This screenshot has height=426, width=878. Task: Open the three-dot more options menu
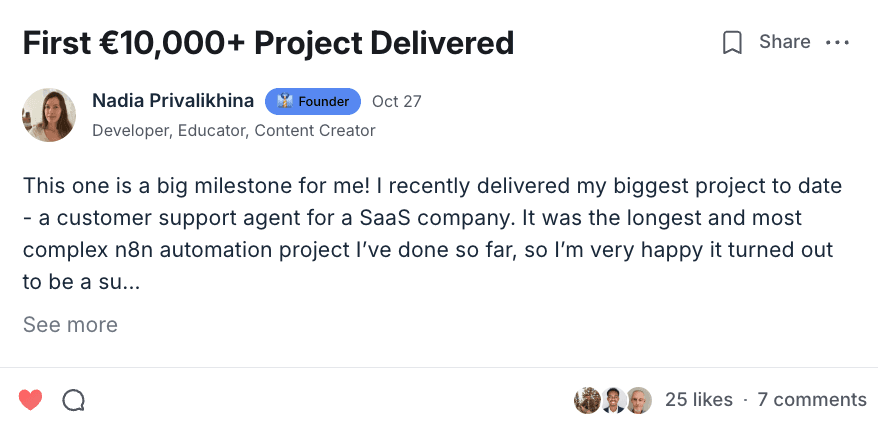click(x=837, y=42)
